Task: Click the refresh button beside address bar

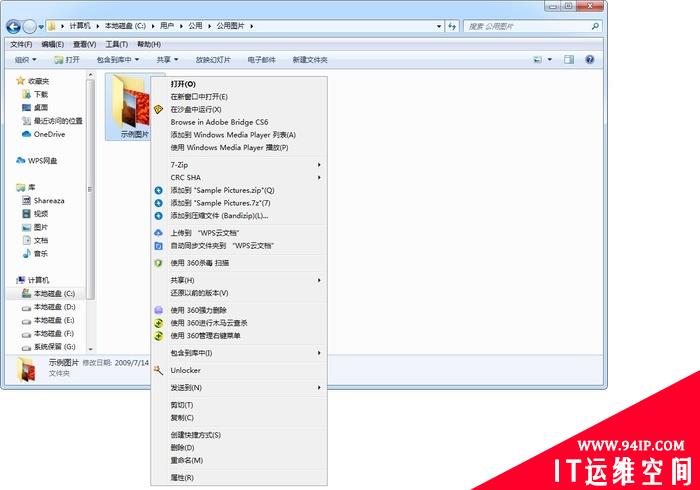Action: (x=452, y=26)
